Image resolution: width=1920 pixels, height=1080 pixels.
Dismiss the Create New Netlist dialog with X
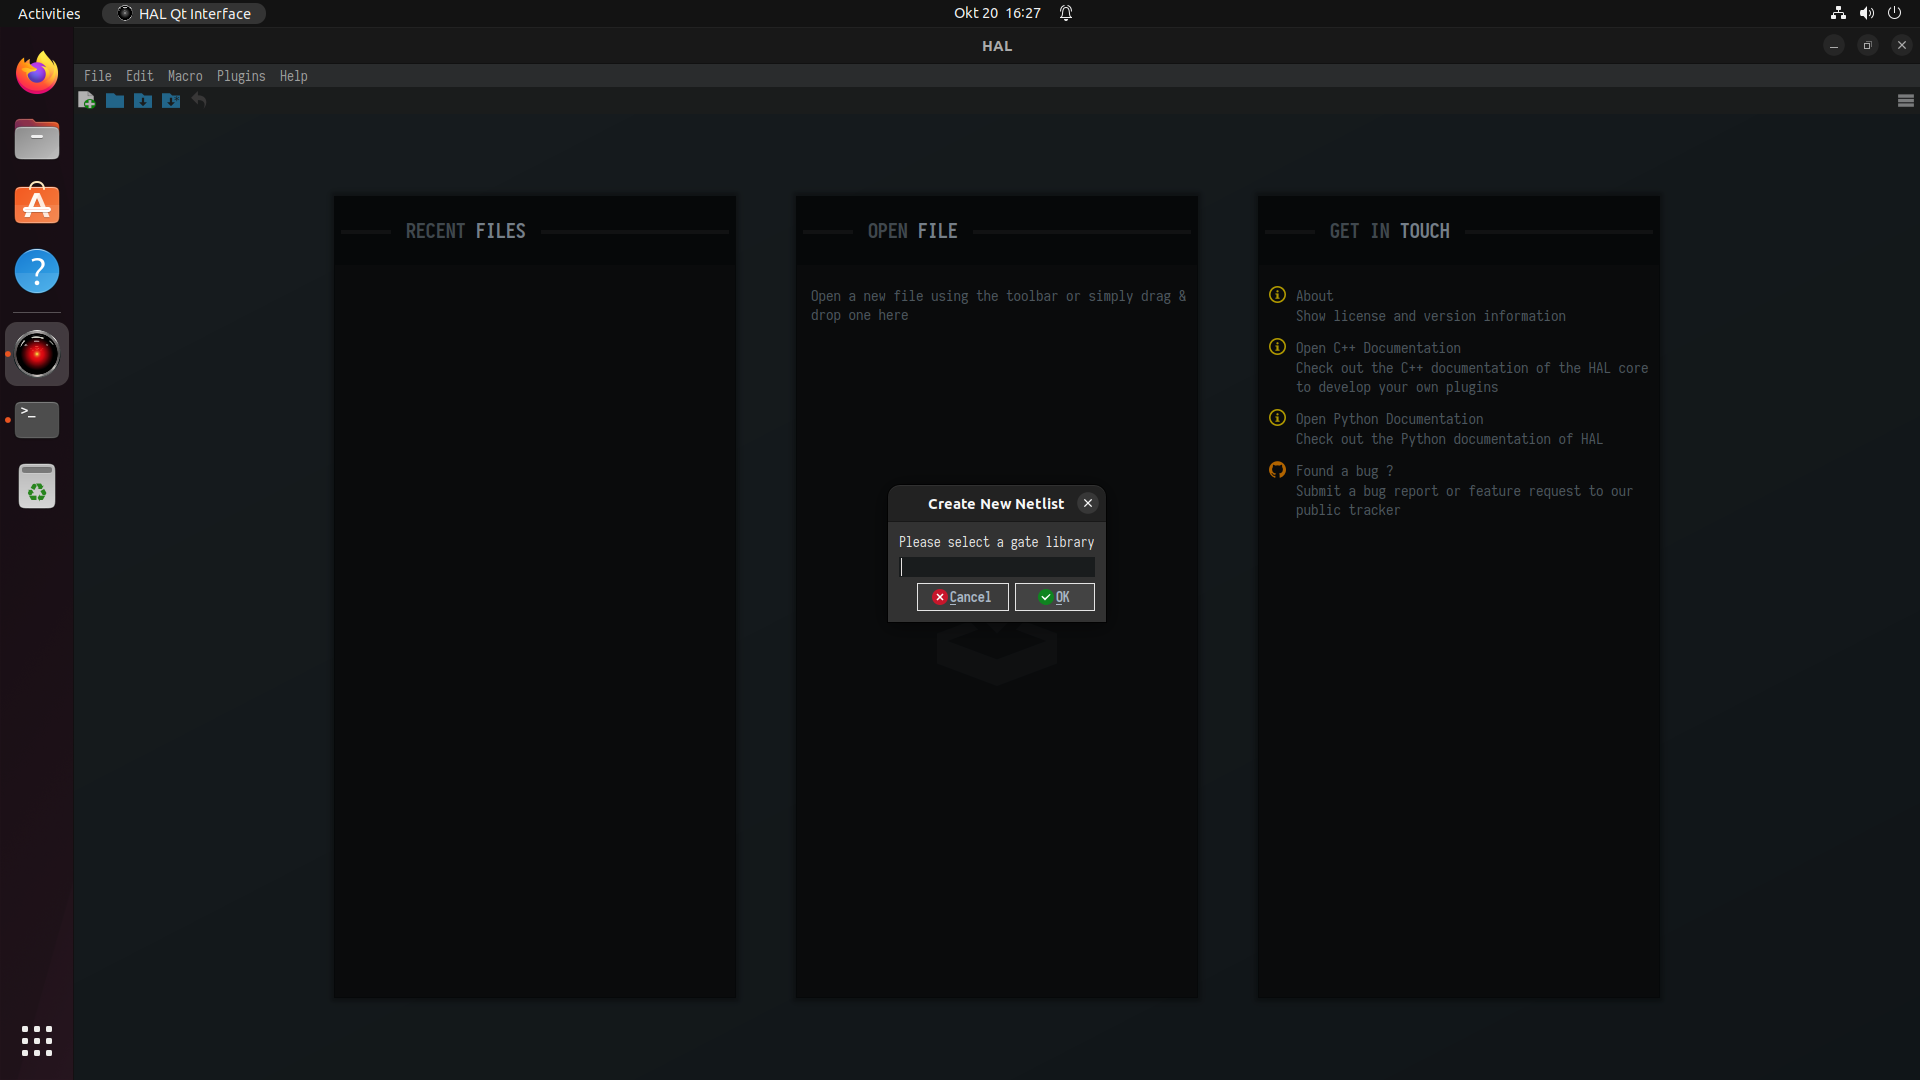1087,503
